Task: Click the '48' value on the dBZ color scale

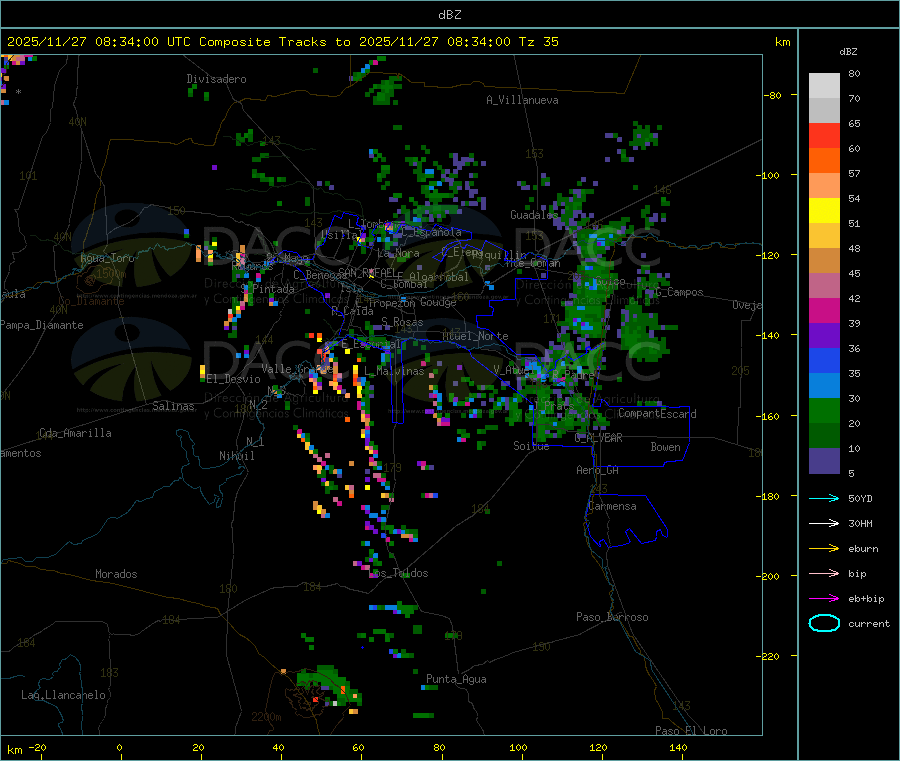Action: 854,249
